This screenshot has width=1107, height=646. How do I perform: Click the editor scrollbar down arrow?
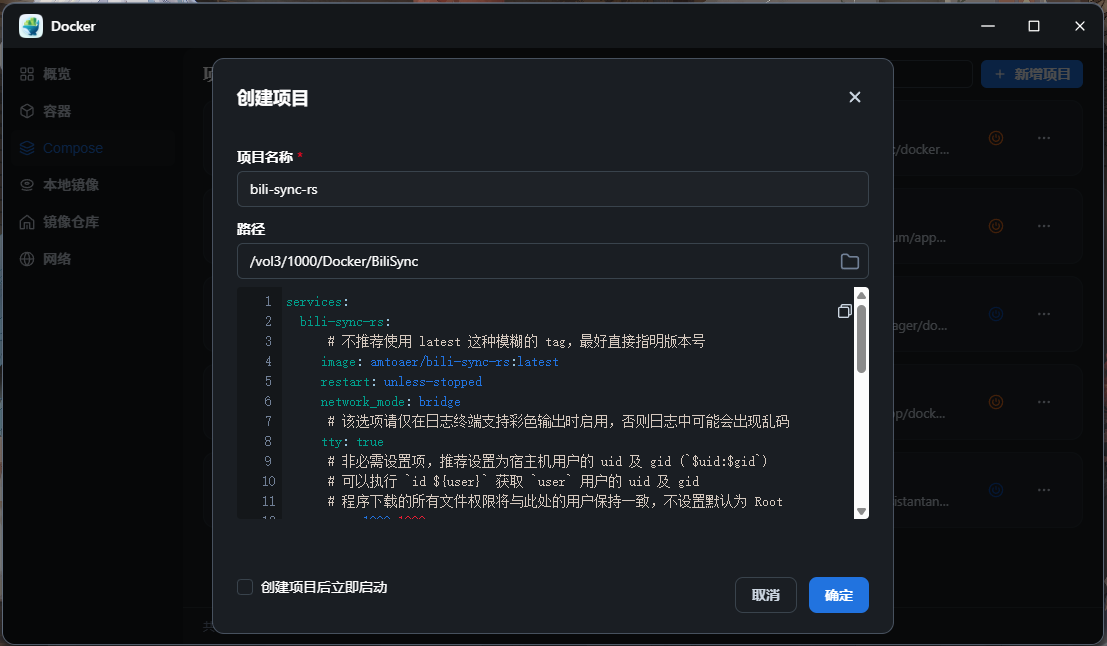coord(861,511)
